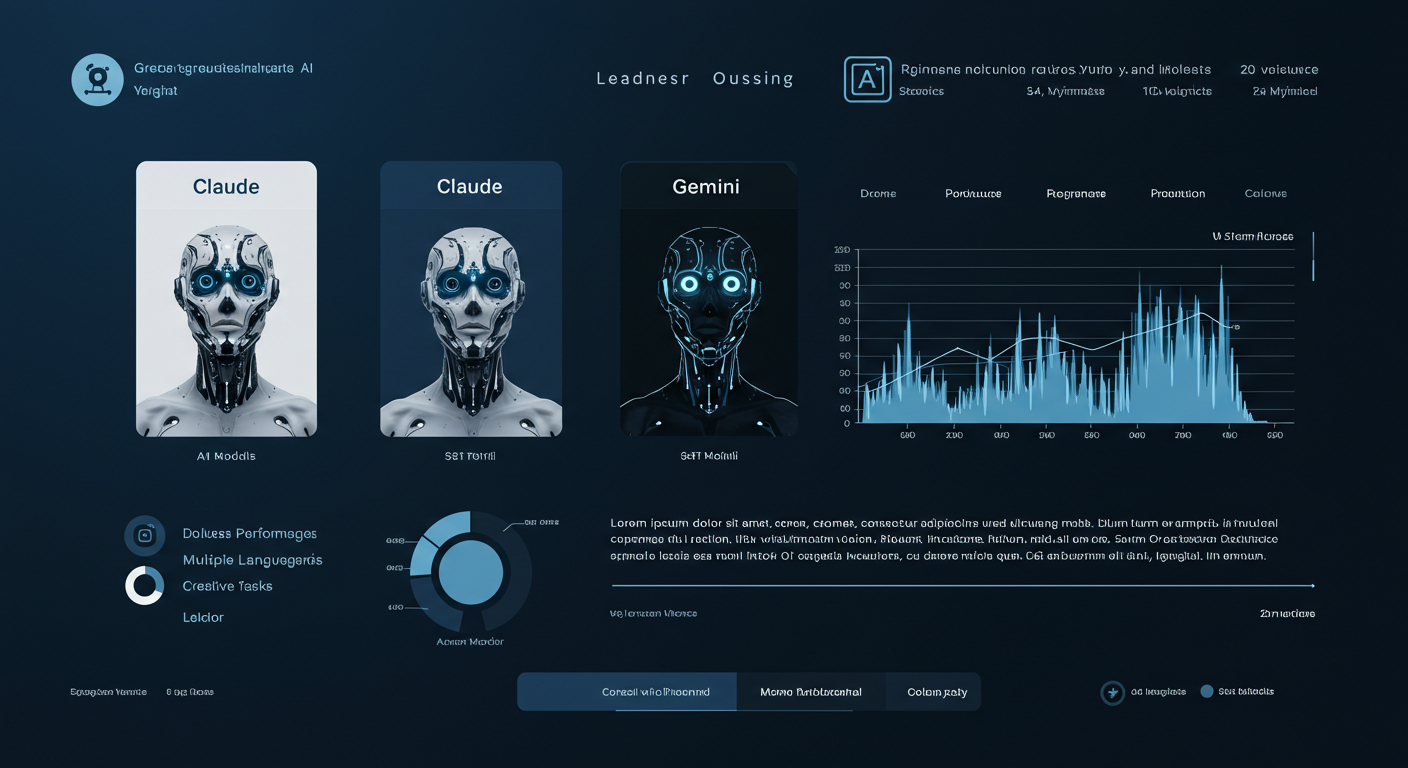Click the solid blue dot legend icon

click(x=1206, y=691)
